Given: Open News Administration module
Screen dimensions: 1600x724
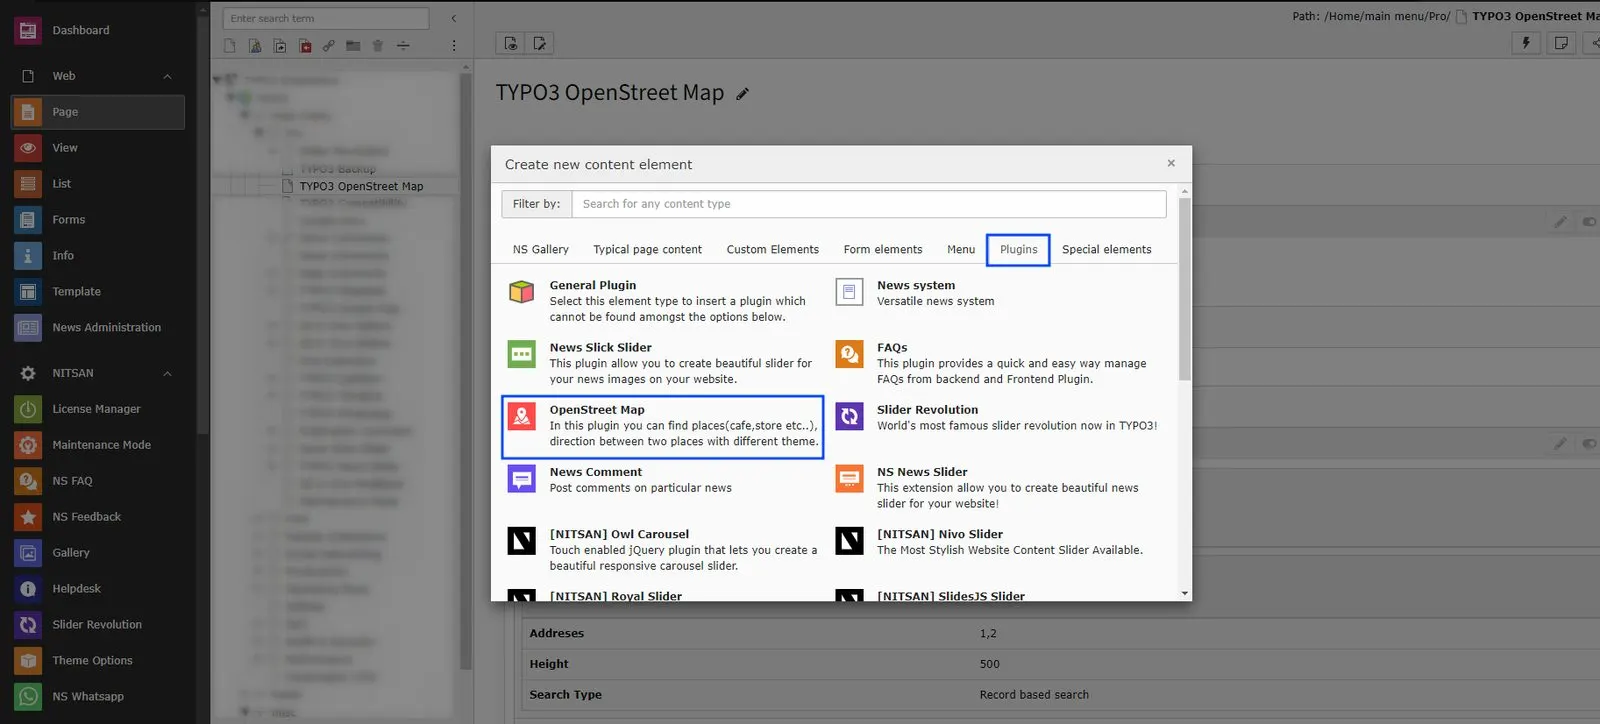Looking at the screenshot, I should [97, 328].
